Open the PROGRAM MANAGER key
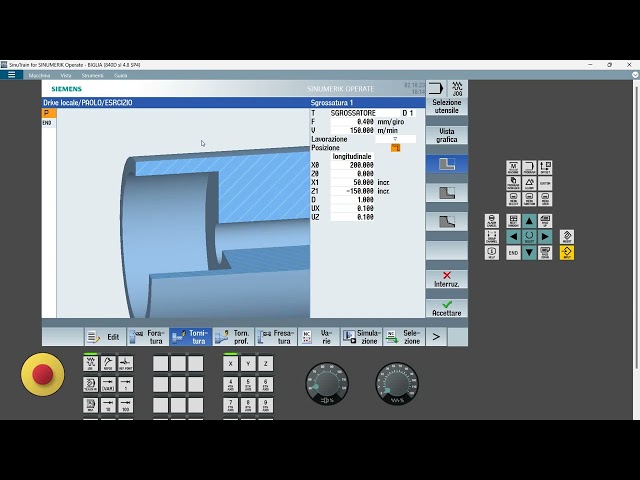This screenshot has height=480, width=640. click(x=513, y=183)
